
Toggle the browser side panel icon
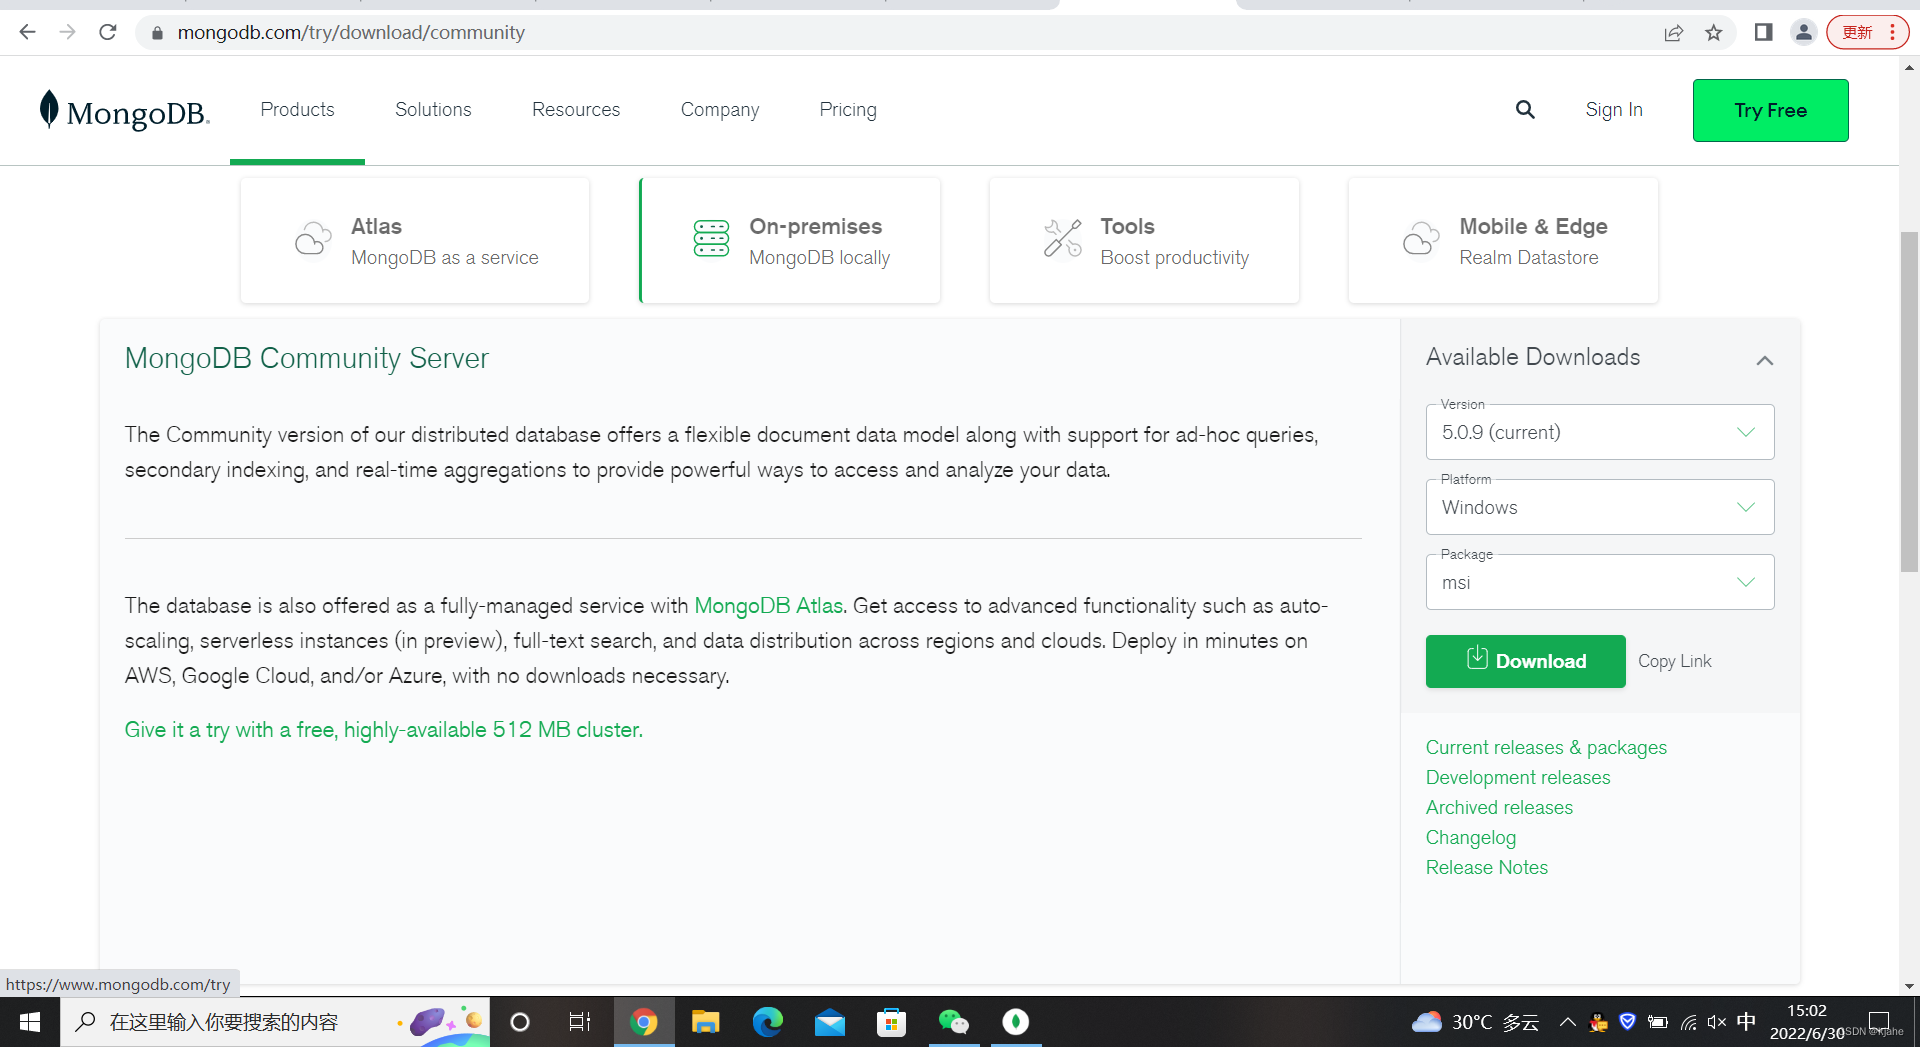pyautogui.click(x=1763, y=32)
